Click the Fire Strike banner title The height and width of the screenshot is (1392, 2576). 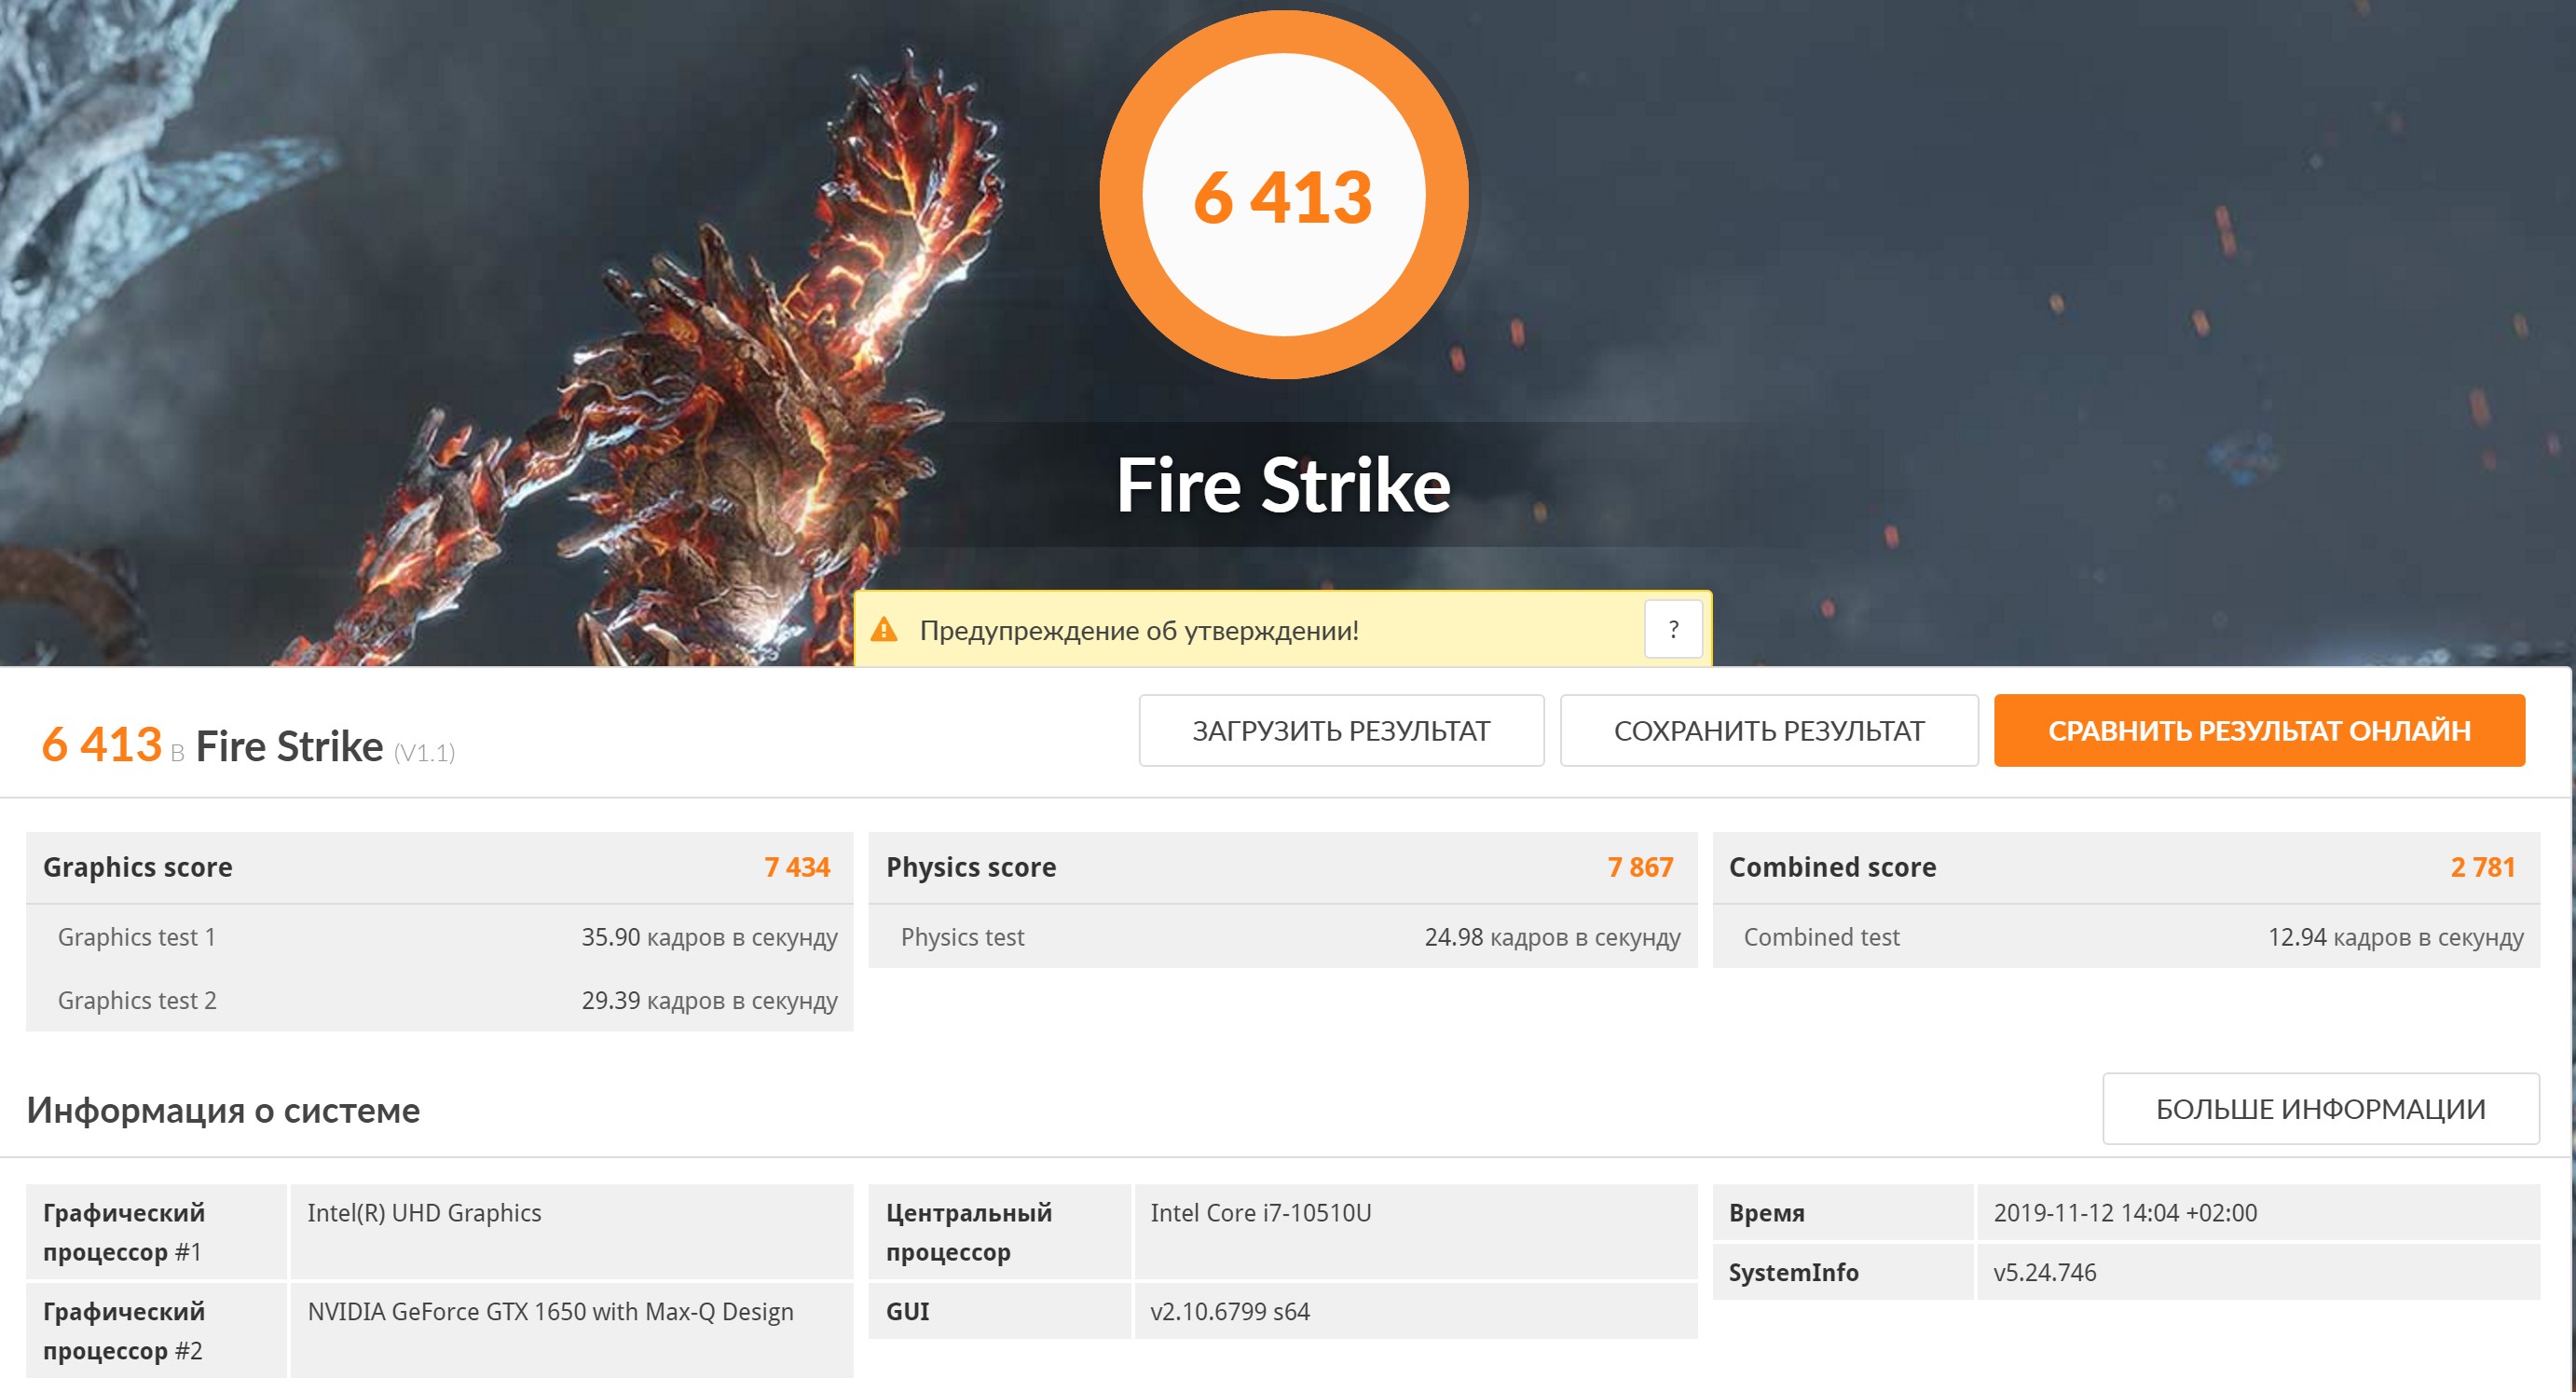click(1283, 485)
